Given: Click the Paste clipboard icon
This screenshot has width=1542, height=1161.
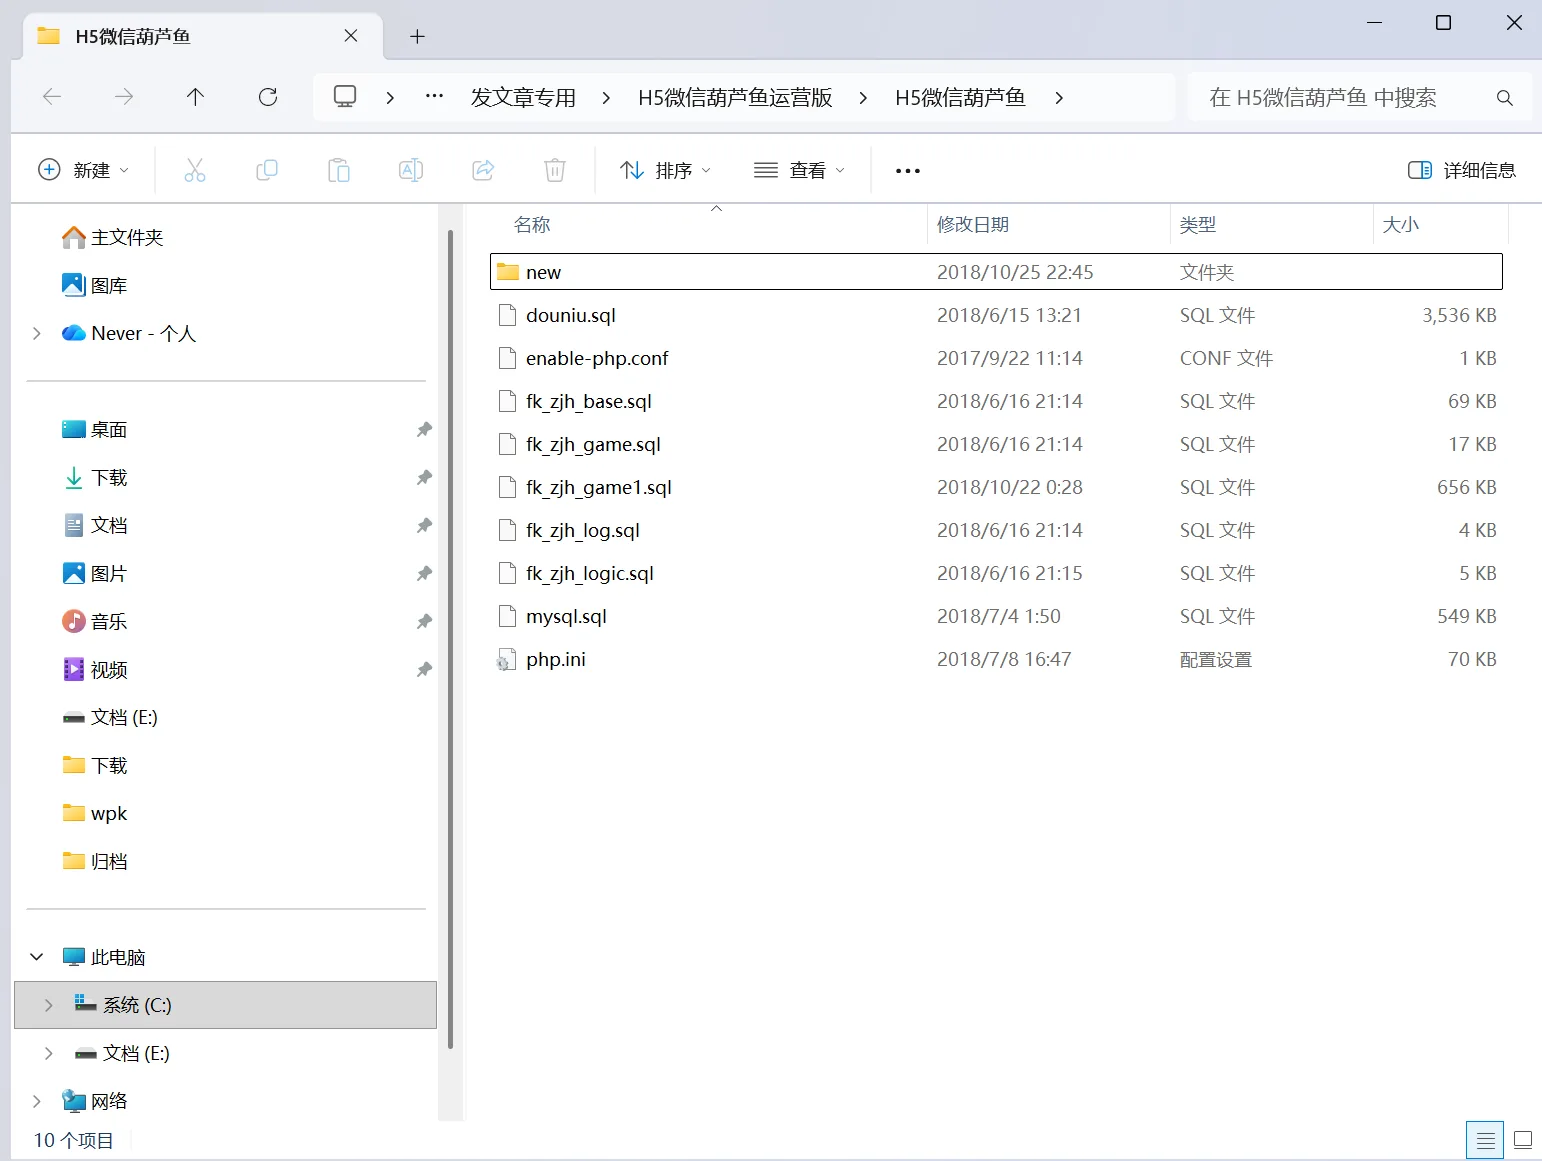Looking at the screenshot, I should (339, 170).
